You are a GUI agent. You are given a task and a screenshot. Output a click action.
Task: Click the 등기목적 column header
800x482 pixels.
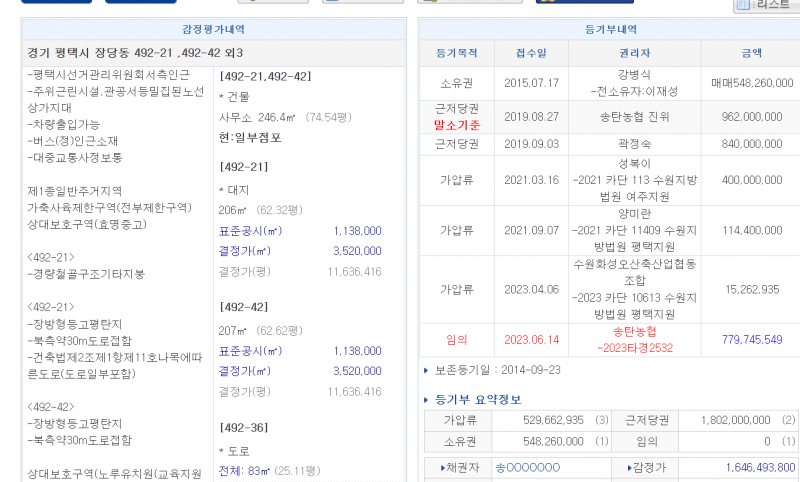(457, 52)
